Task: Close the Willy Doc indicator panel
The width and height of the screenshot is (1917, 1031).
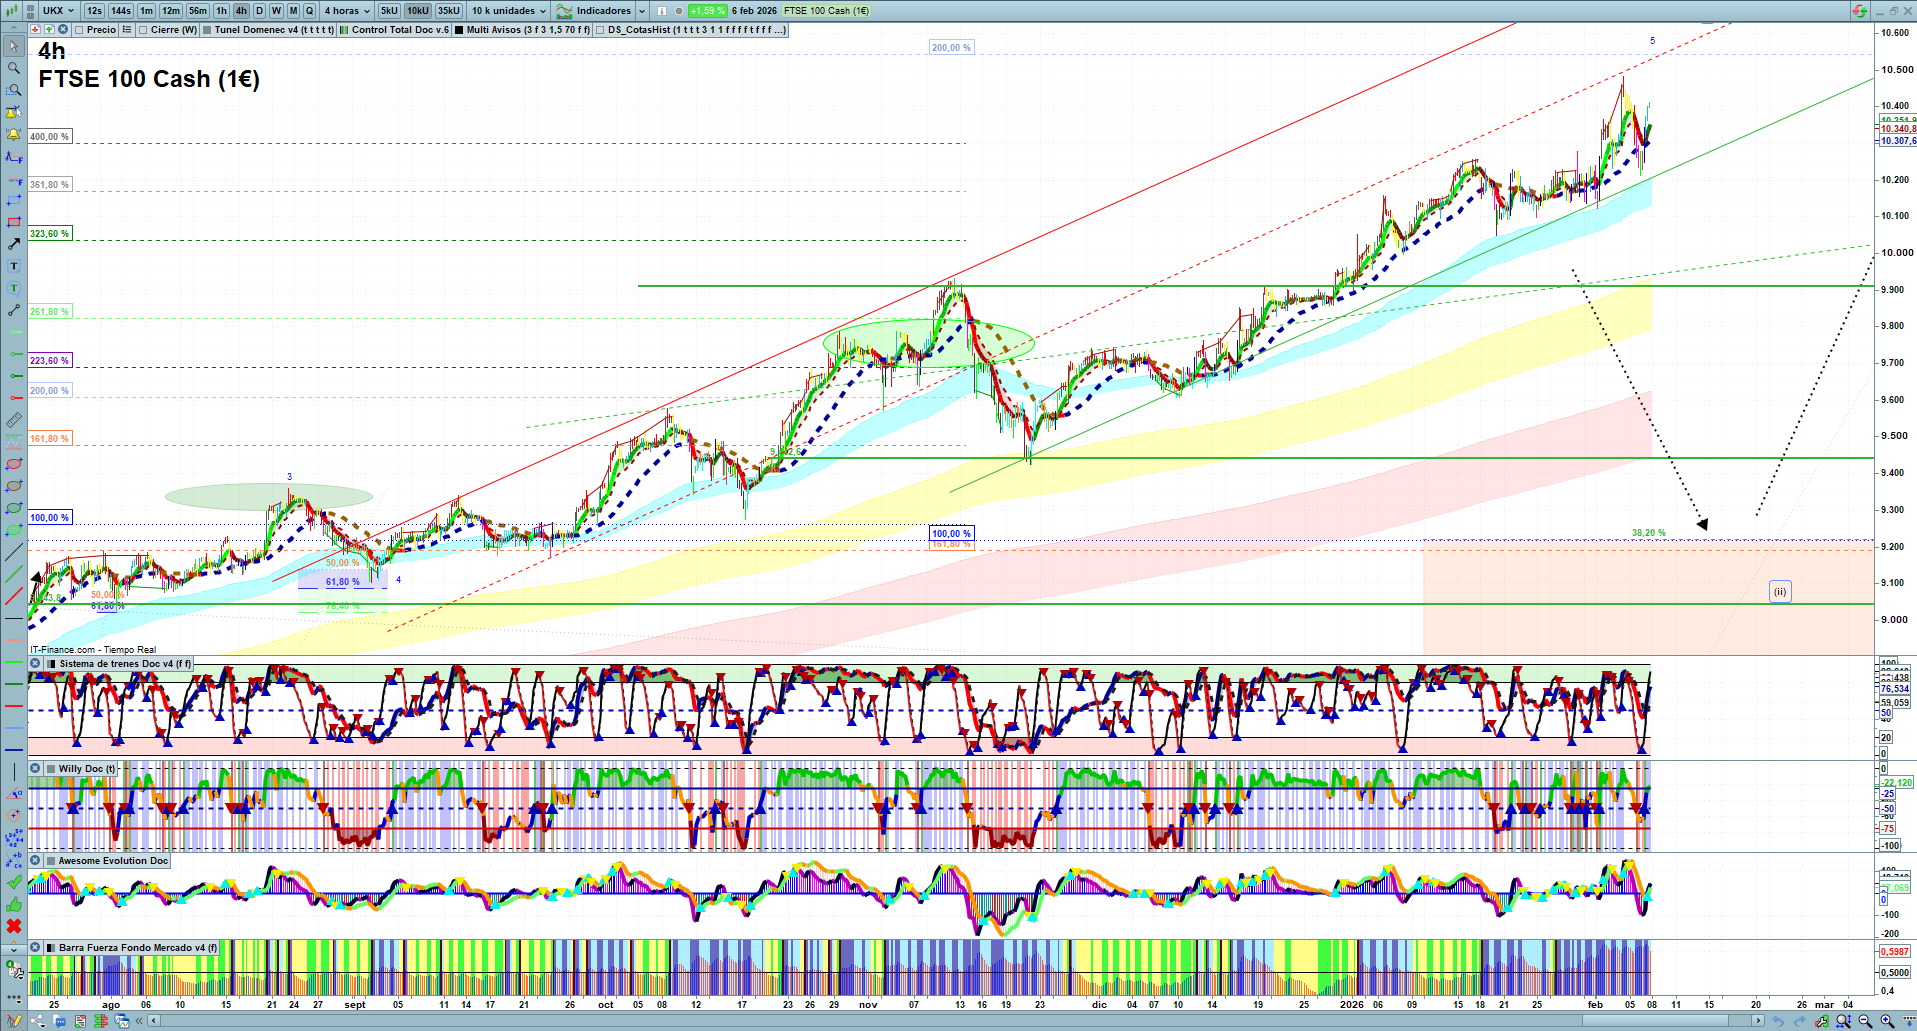Action: [35, 769]
